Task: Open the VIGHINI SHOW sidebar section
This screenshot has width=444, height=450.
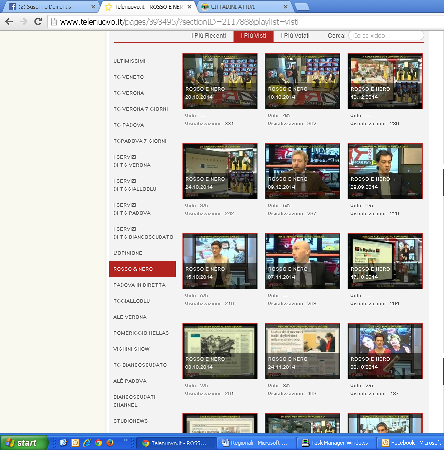Action: (x=131, y=349)
